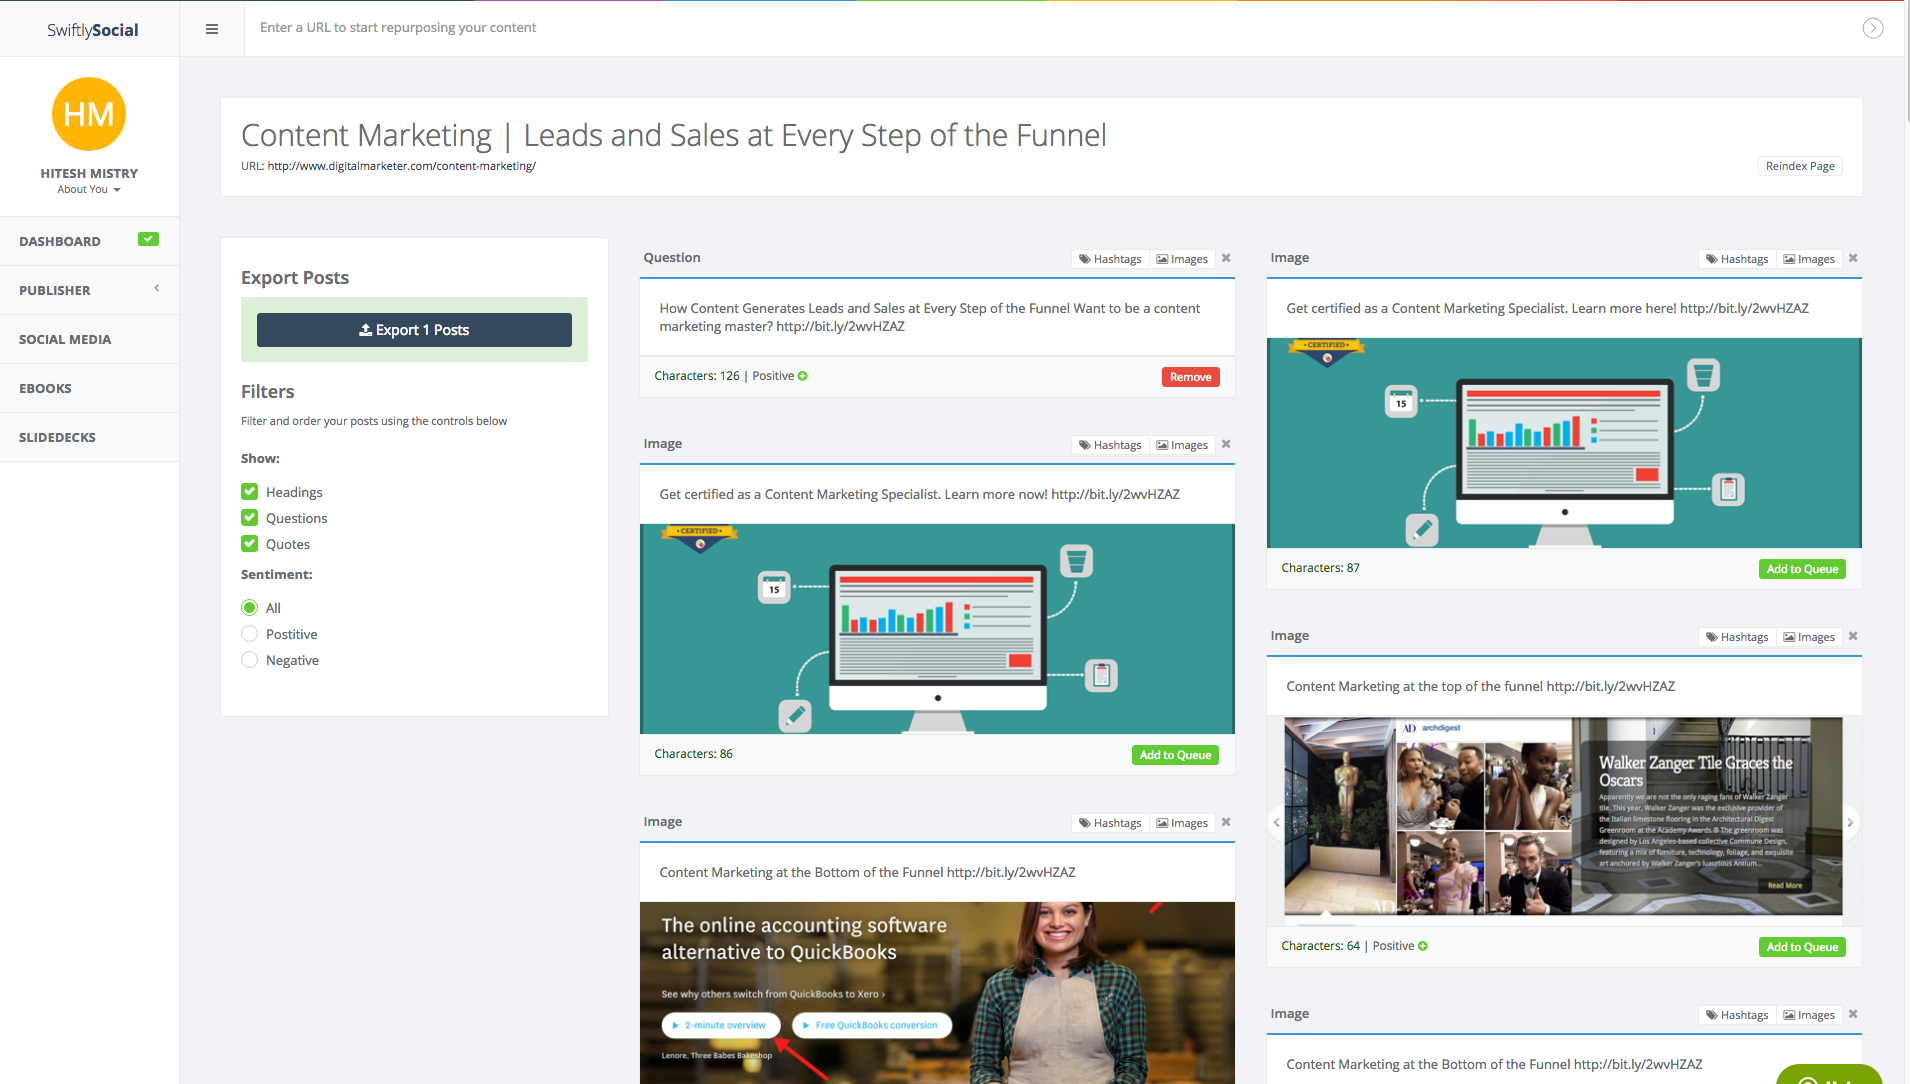This screenshot has height=1084, width=1910.
Task: Open the Slidedecks menu item
Action: 89,437
